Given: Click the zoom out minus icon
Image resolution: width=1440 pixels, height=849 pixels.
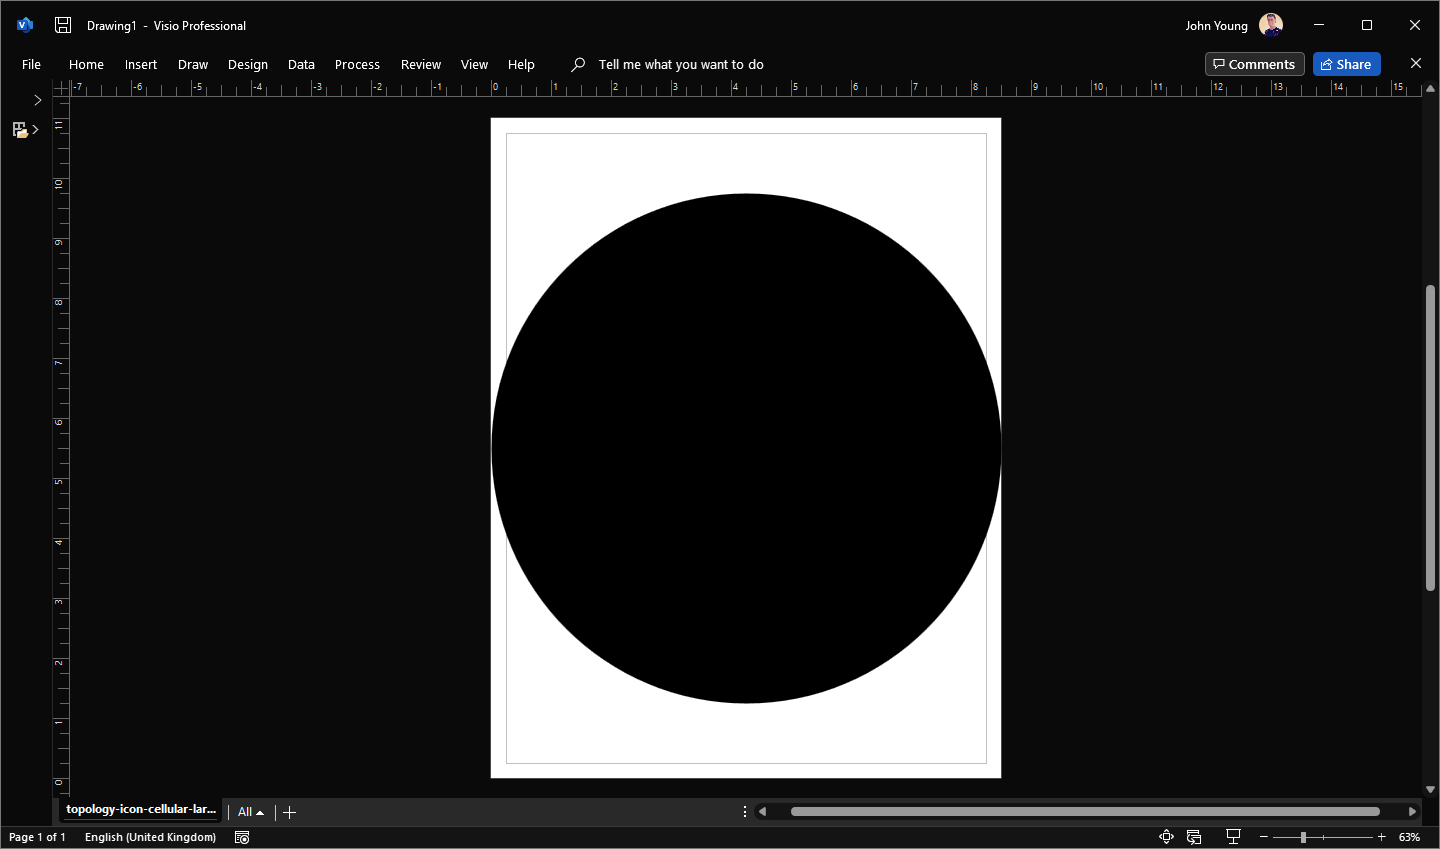Looking at the screenshot, I should pyautogui.click(x=1264, y=837).
